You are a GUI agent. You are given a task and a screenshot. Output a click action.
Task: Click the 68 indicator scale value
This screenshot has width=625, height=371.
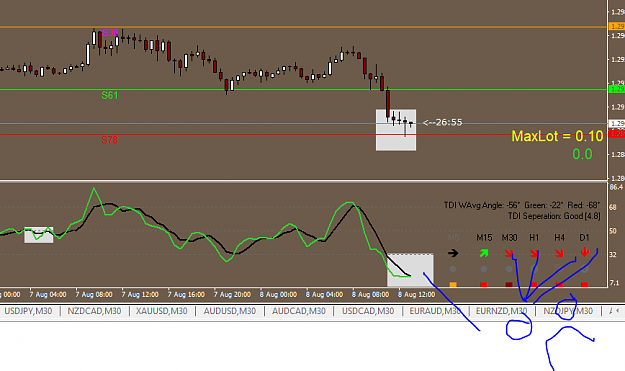coord(613,207)
